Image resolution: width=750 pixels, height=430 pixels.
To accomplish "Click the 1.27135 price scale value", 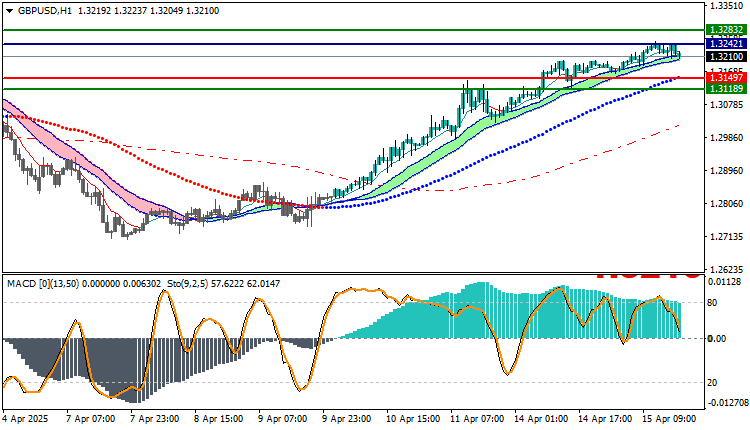I will click(x=727, y=236).
